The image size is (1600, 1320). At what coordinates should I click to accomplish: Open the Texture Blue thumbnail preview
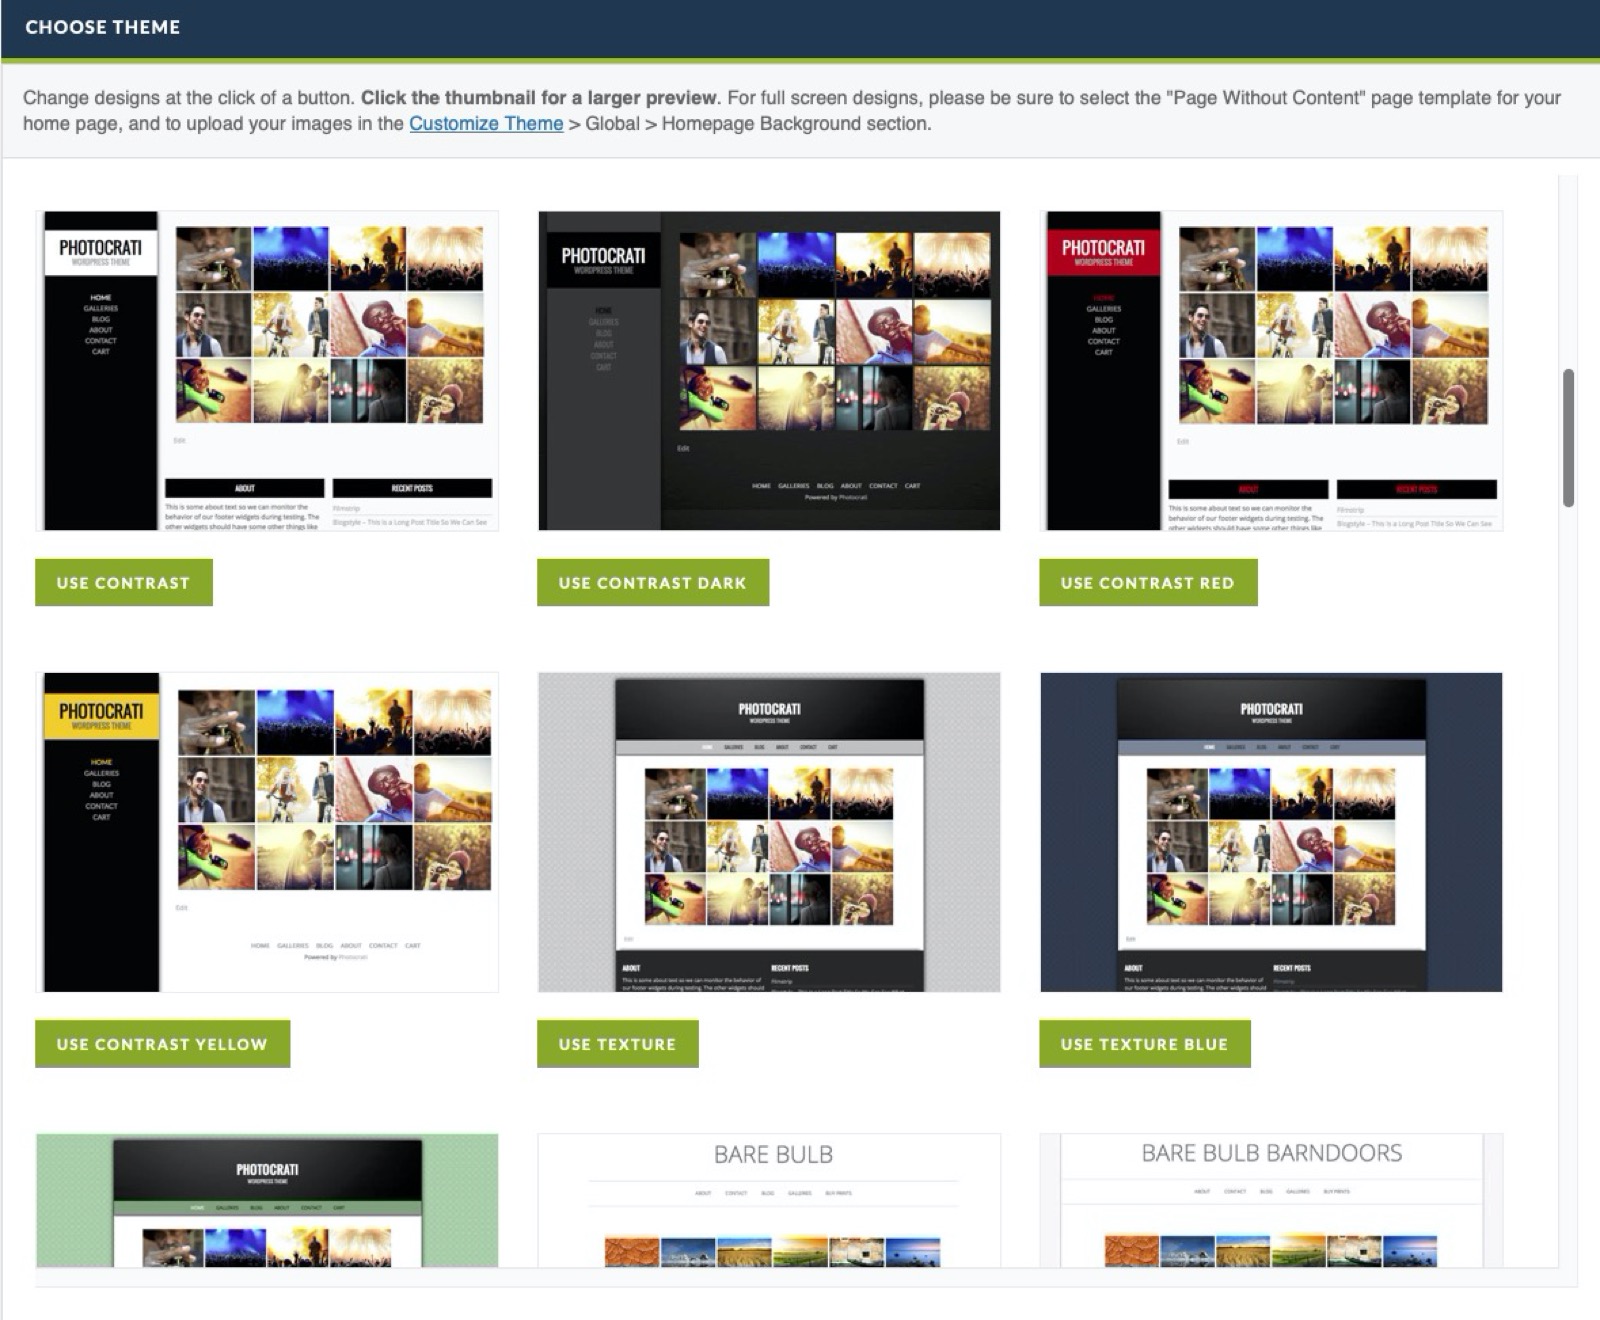pyautogui.click(x=1271, y=832)
